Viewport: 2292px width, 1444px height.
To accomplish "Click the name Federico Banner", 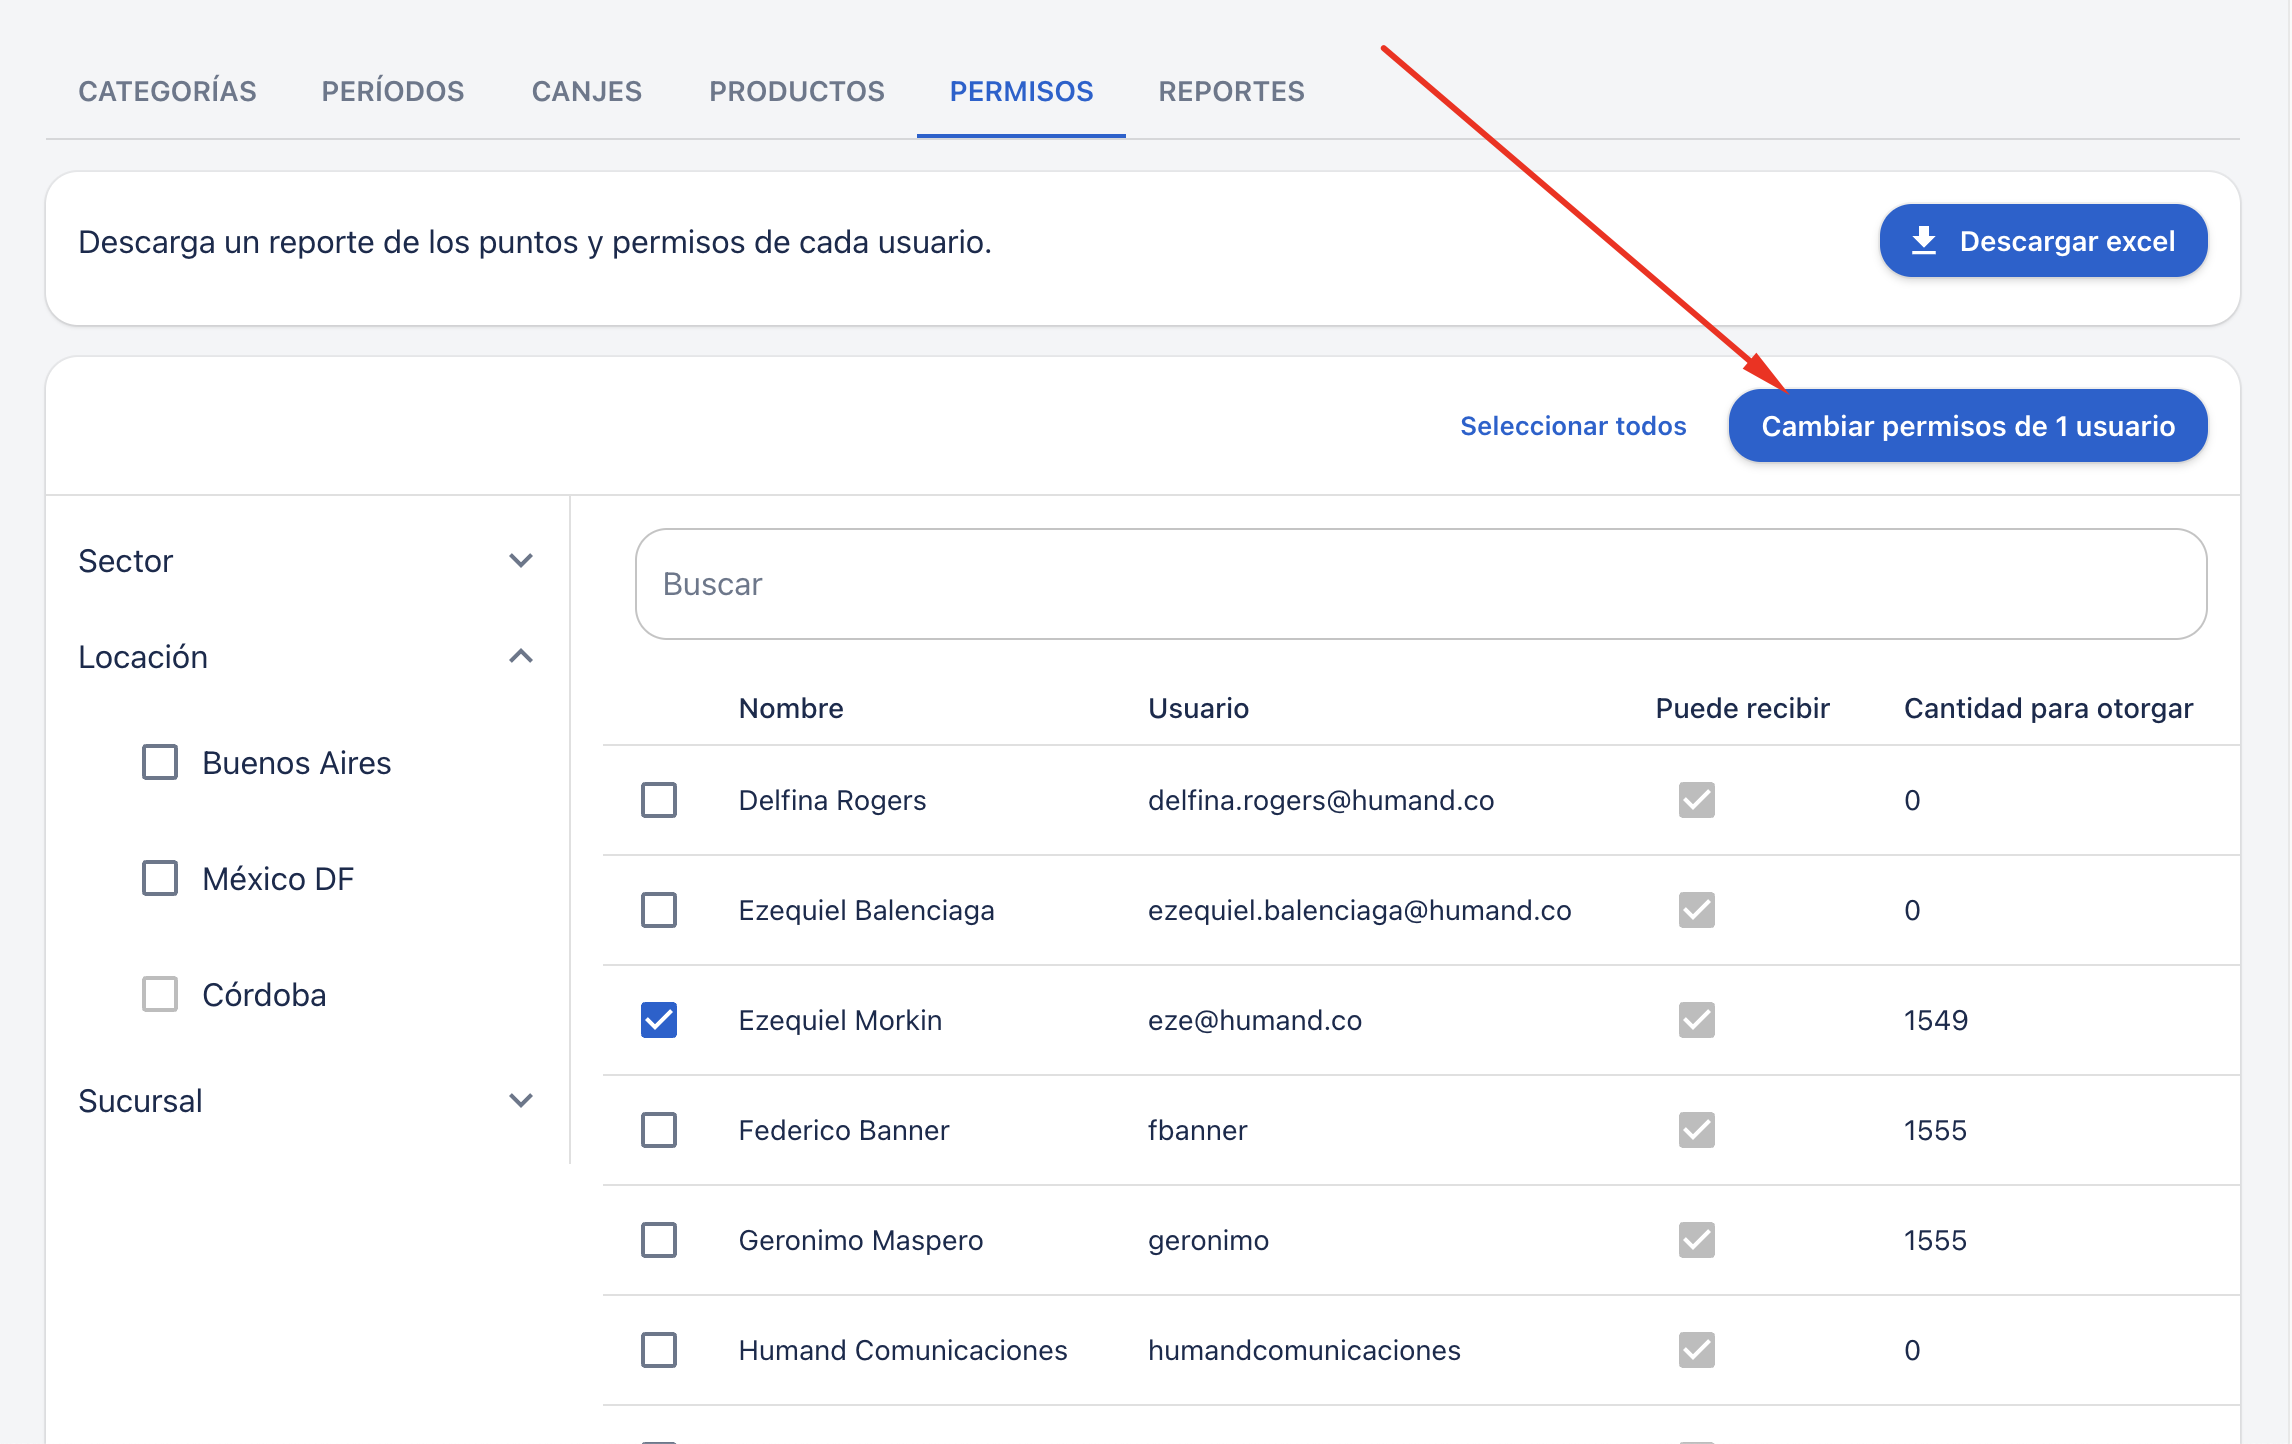I will [x=843, y=1130].
